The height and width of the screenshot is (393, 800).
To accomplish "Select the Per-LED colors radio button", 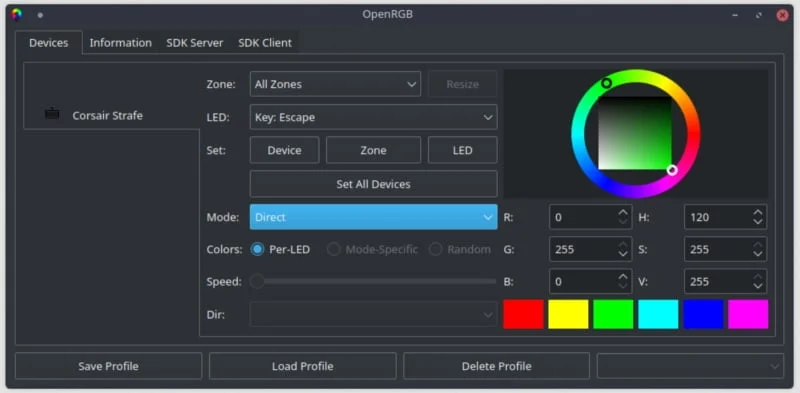I will point(258,250).
